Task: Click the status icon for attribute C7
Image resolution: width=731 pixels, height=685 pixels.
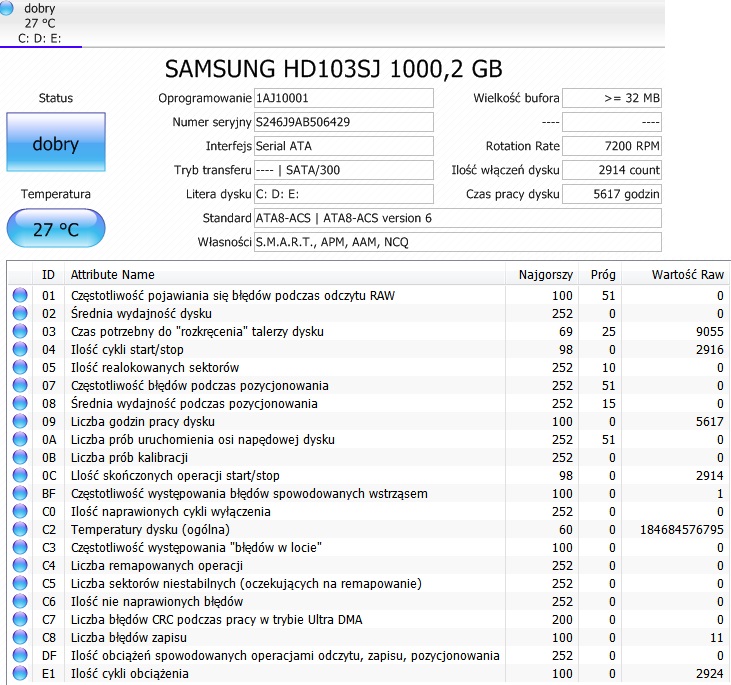Action: pyautogui.click(x=20, y=620)
